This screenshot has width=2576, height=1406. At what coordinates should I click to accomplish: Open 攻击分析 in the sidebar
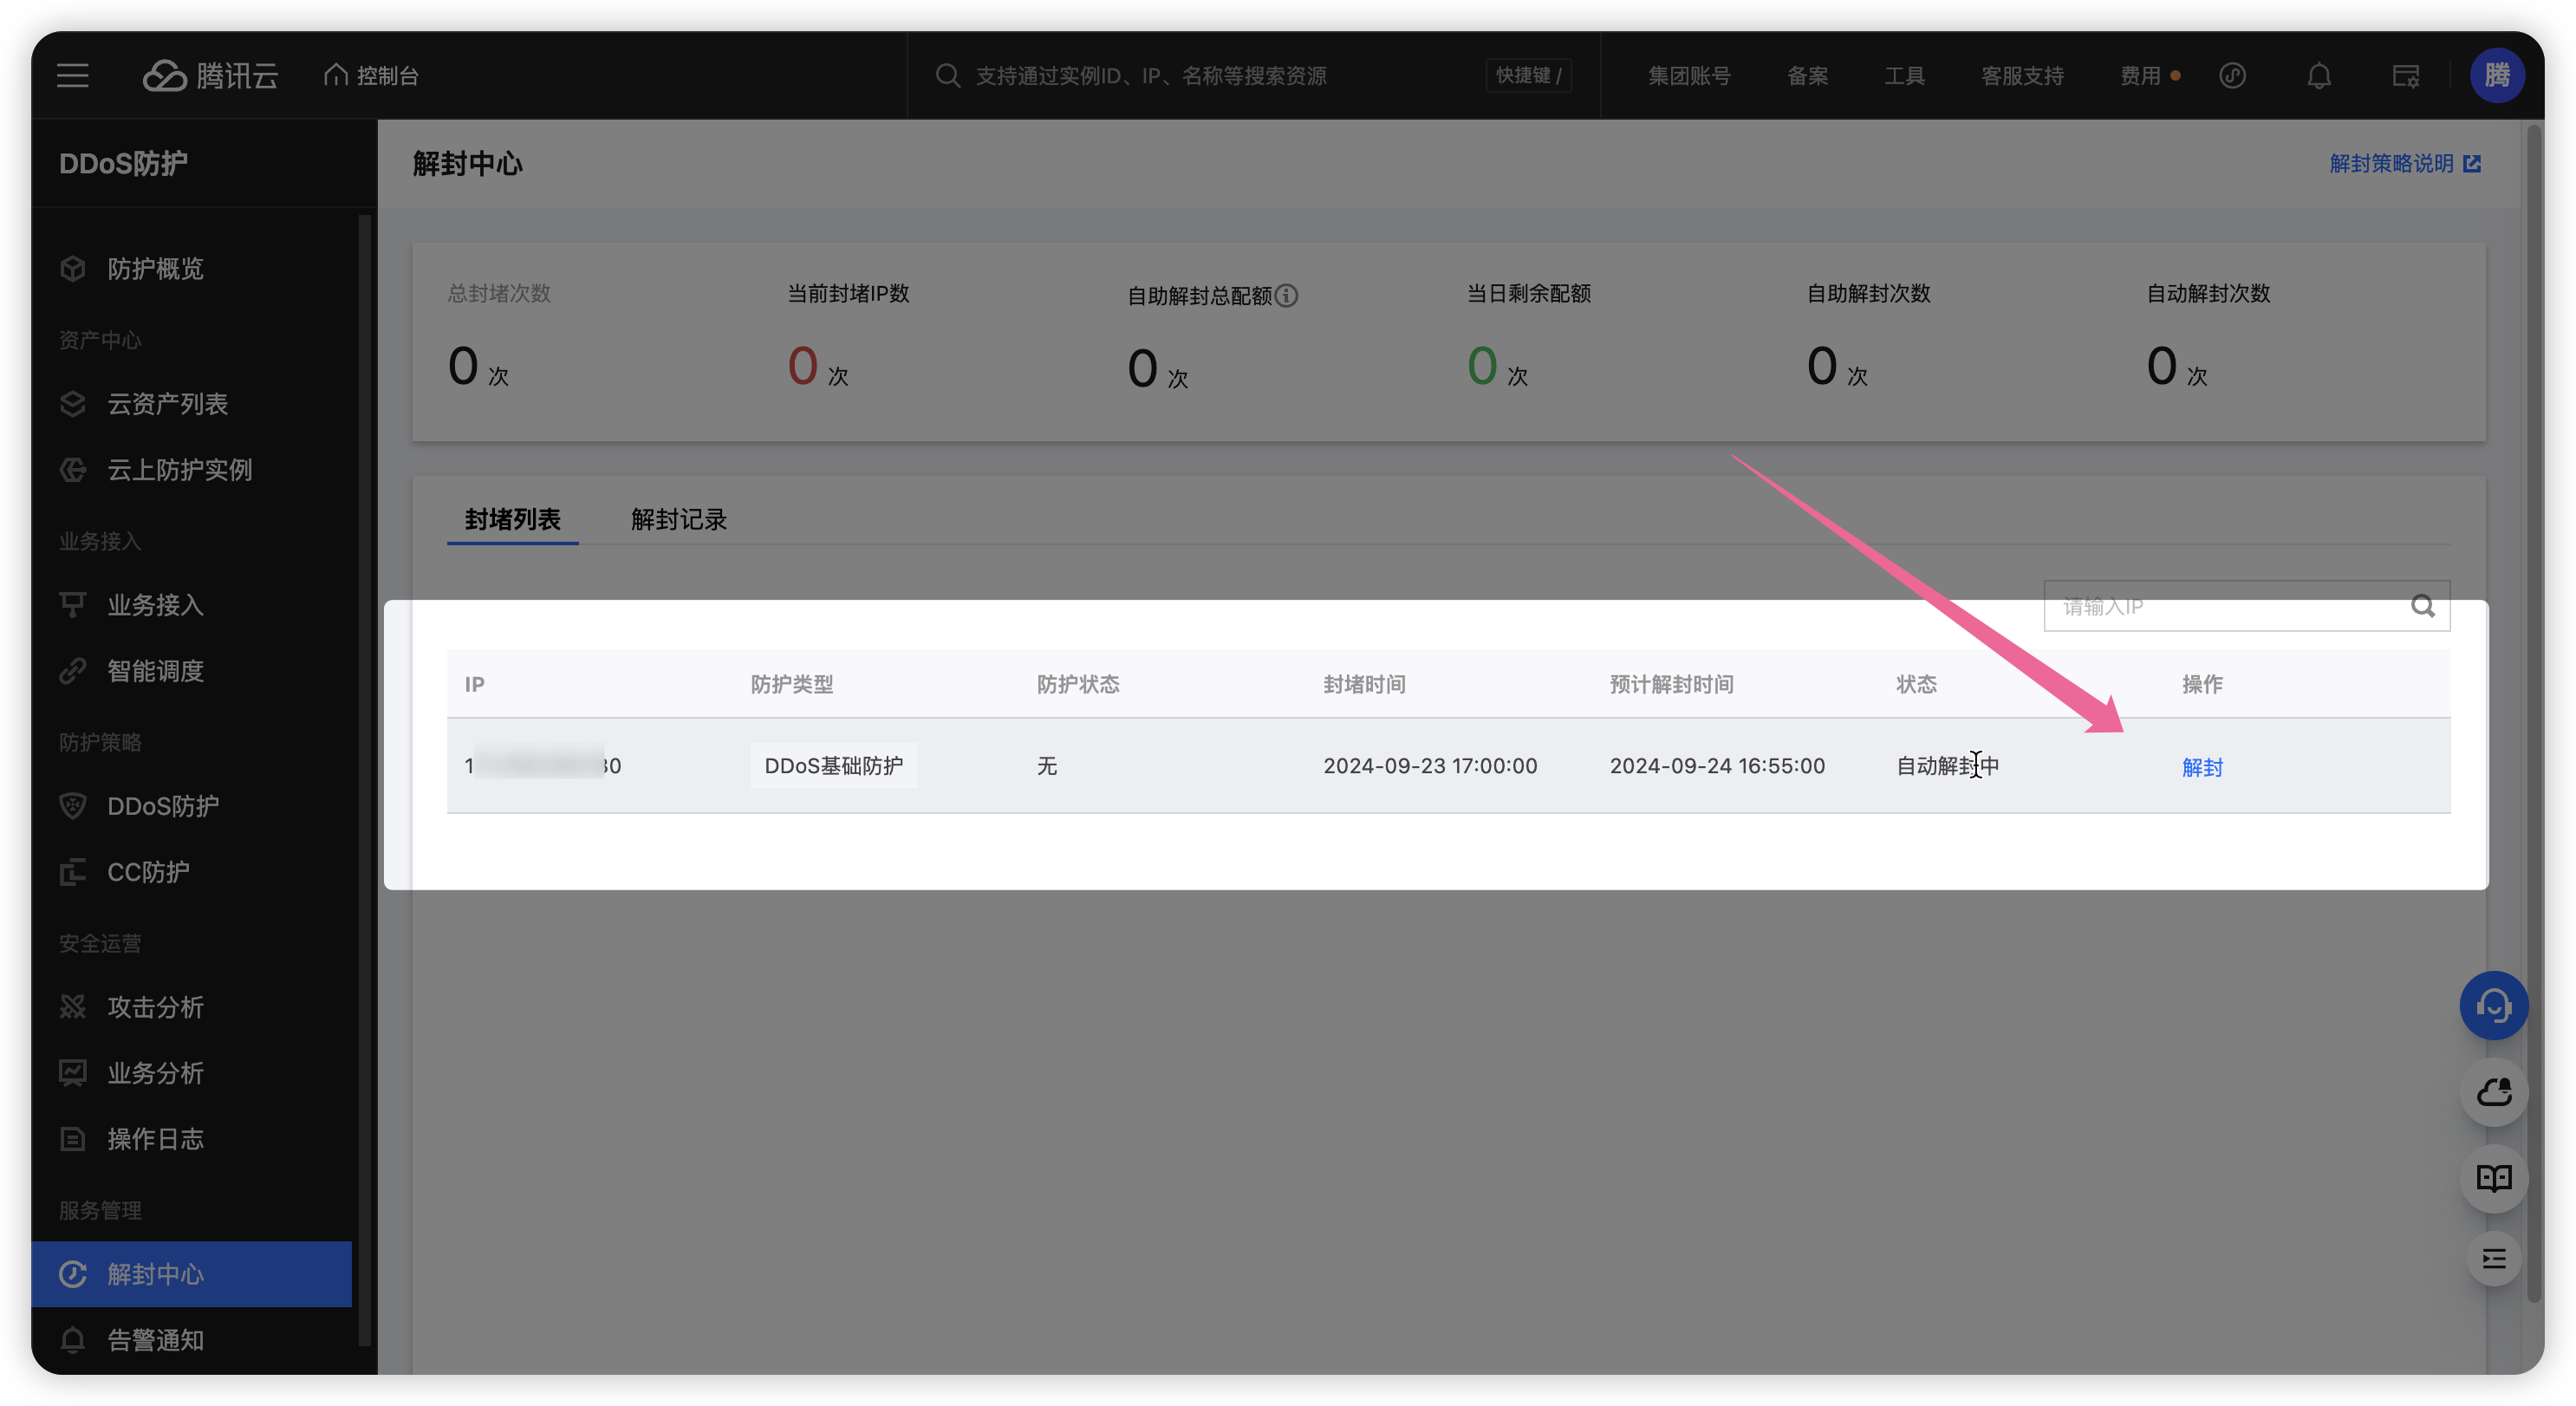click(x=192, y=1007)
